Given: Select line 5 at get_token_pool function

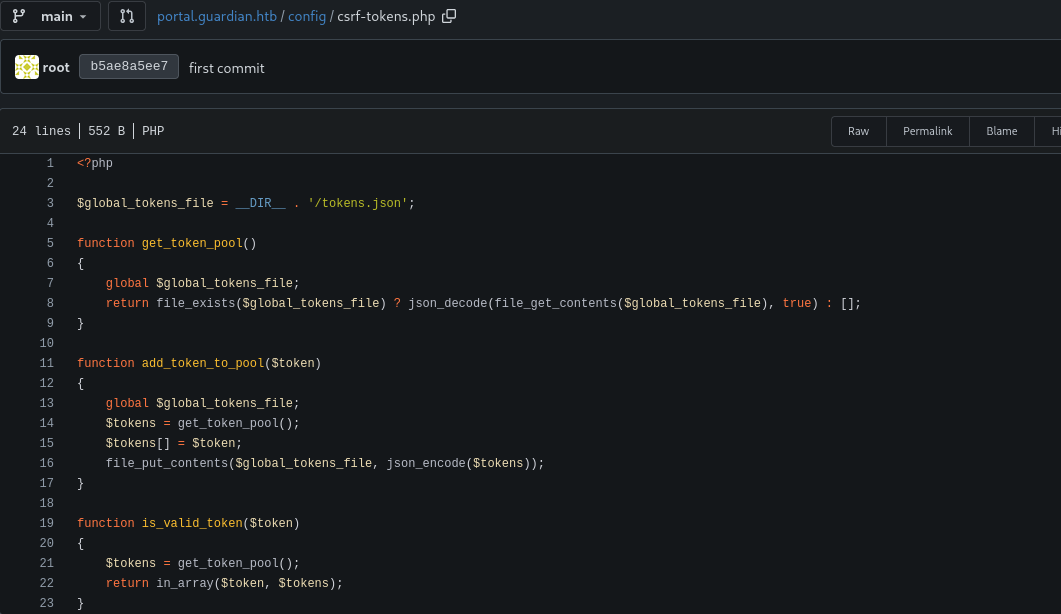Looking at the screenshot, I should tap(49, 243).
